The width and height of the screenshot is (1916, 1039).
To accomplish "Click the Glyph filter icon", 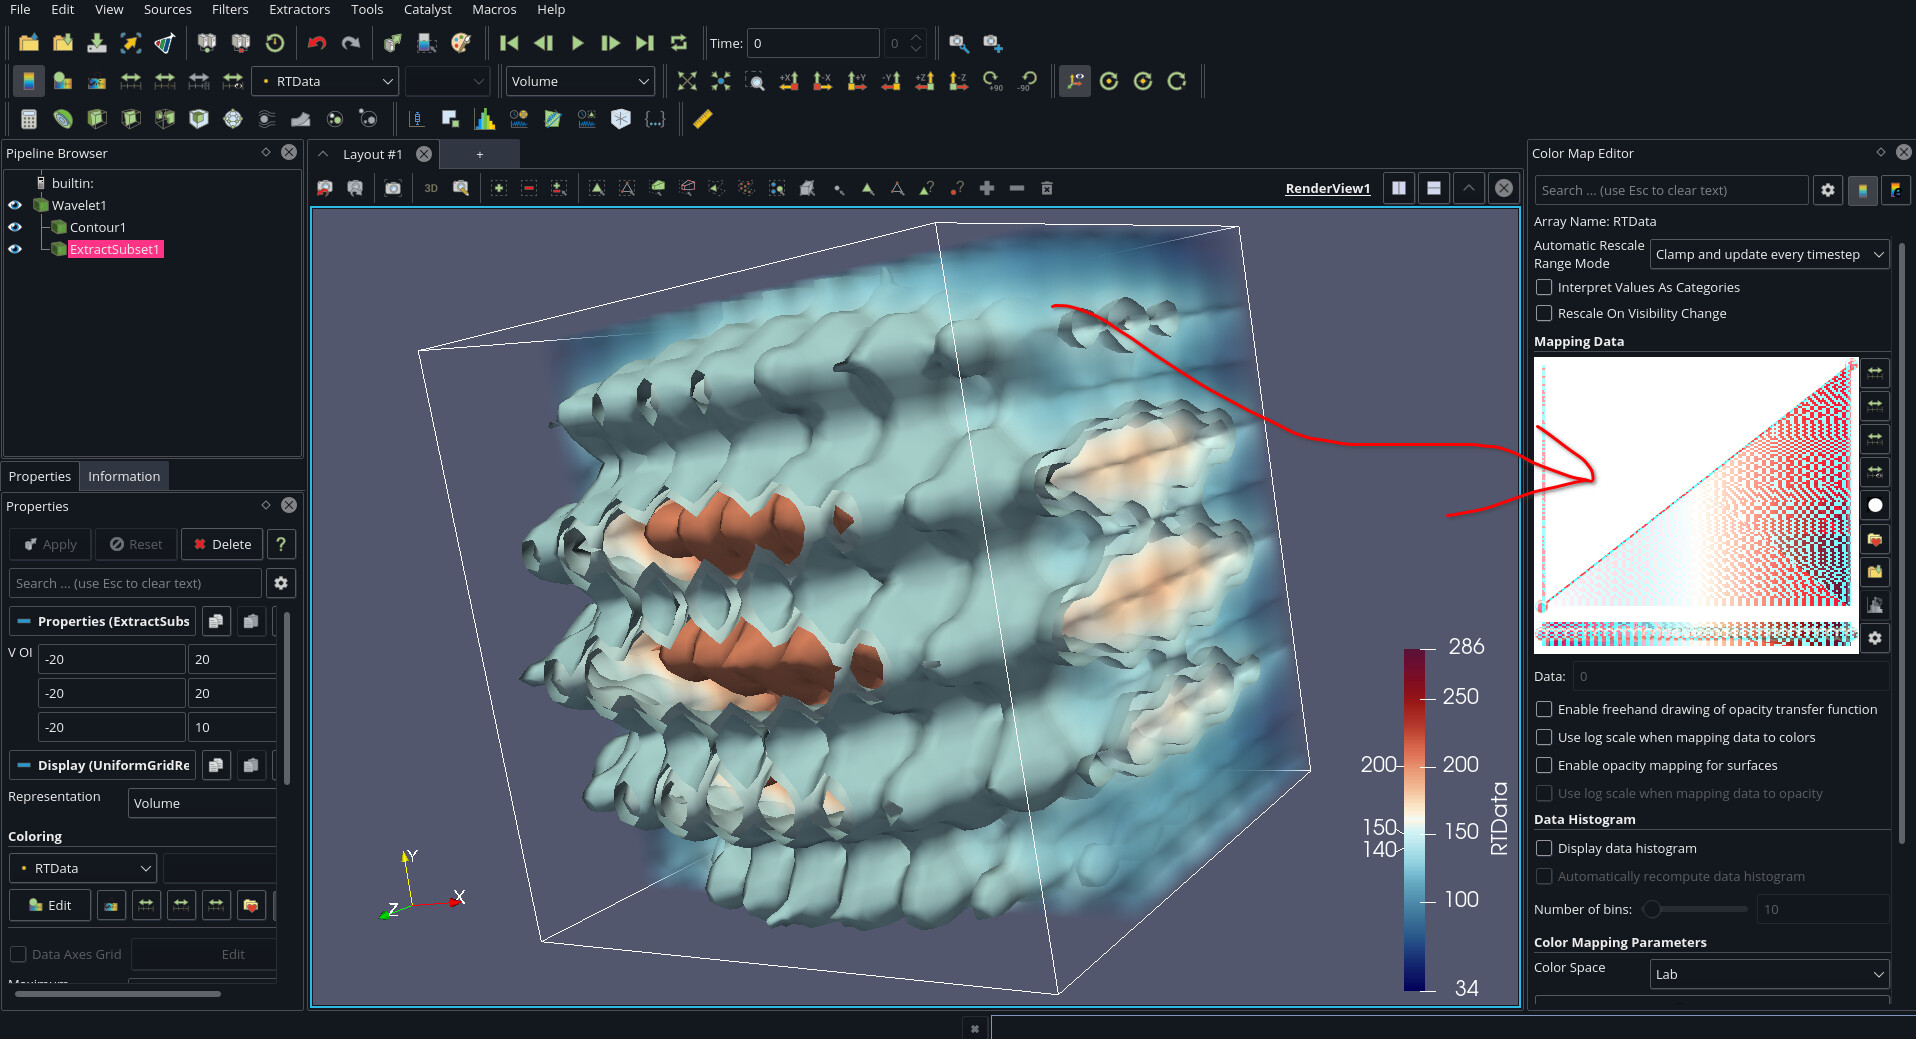I will (233, 119).
